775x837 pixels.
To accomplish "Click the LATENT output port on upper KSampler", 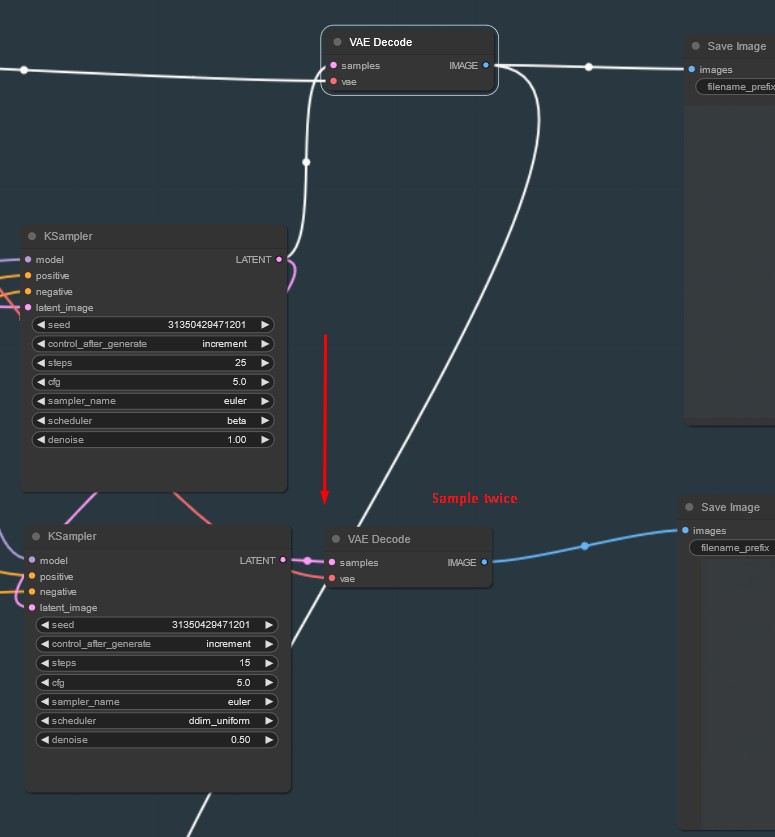I will click(x=279, y=259).
